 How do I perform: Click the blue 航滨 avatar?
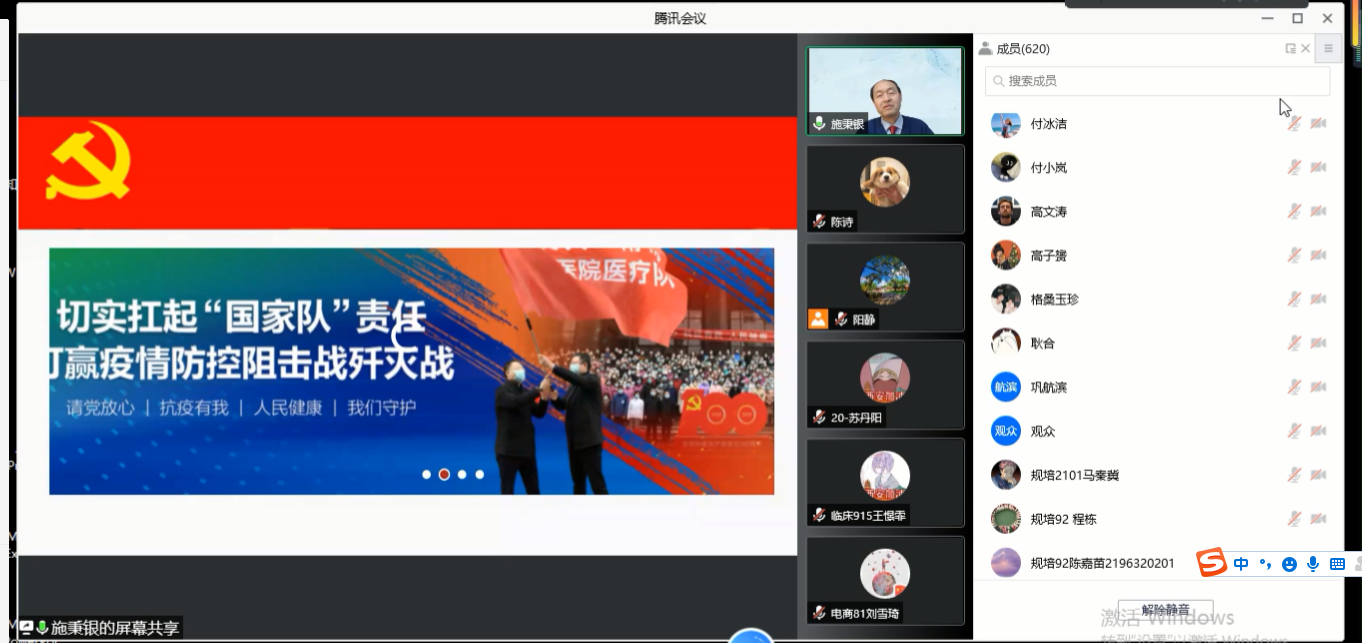(x=1005, y=387)
